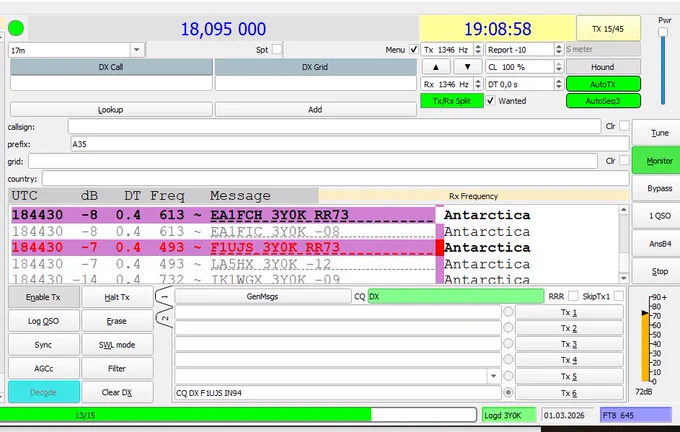Select the Tx 4 radio button

(508, 360)
